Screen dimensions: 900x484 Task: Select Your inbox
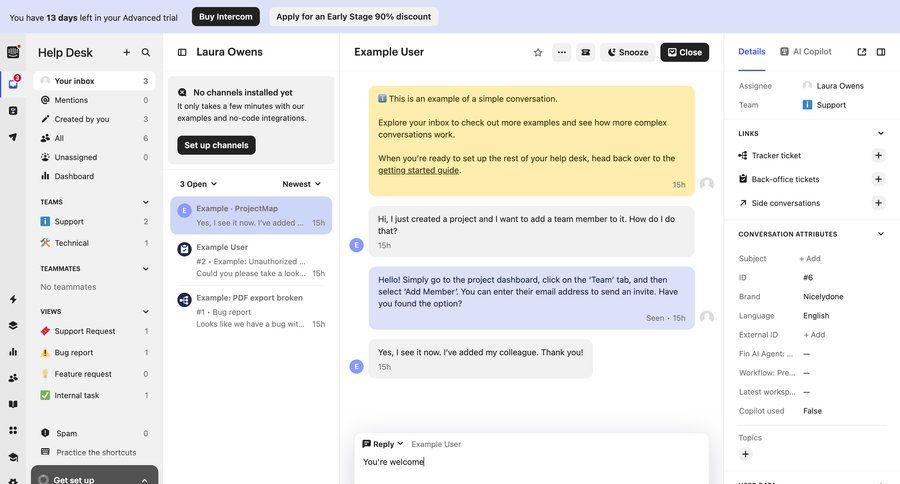pyautogui.click(x=94, y=81)
